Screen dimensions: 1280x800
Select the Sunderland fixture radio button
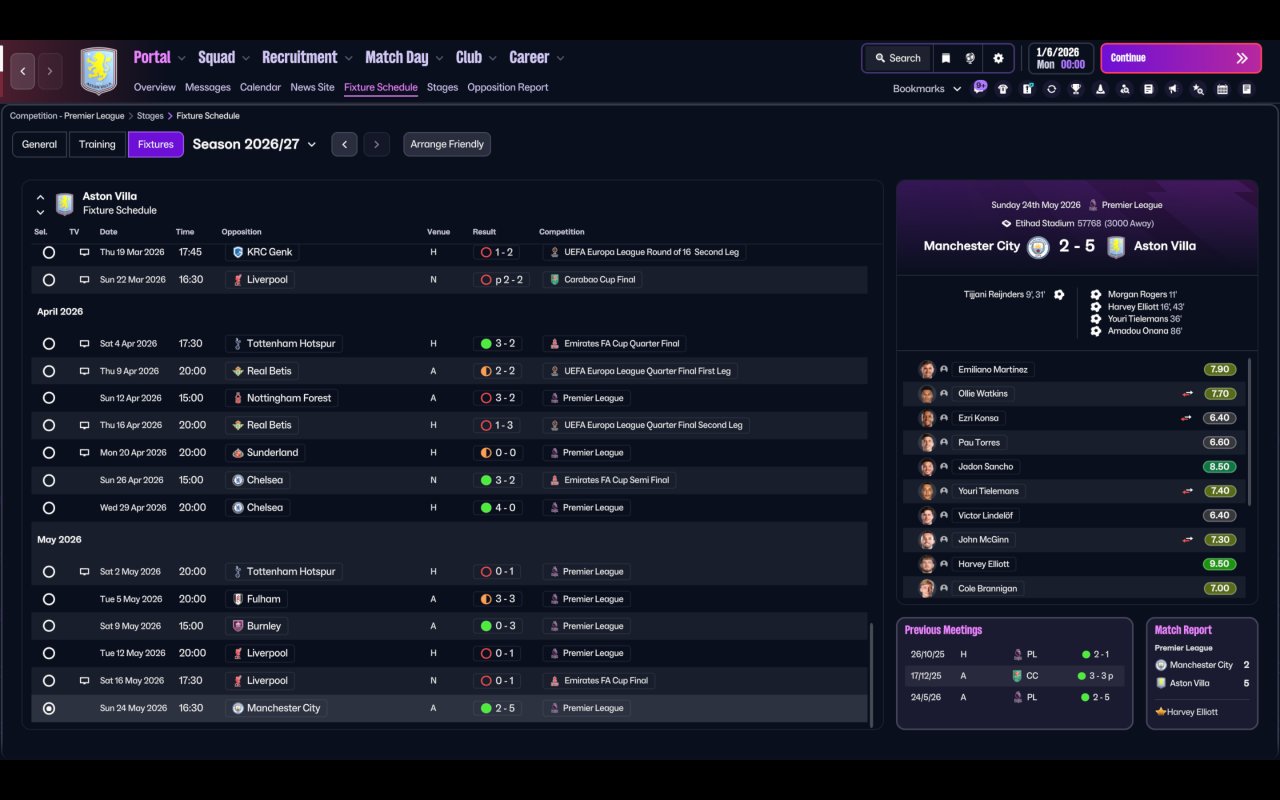pos(49,453)
